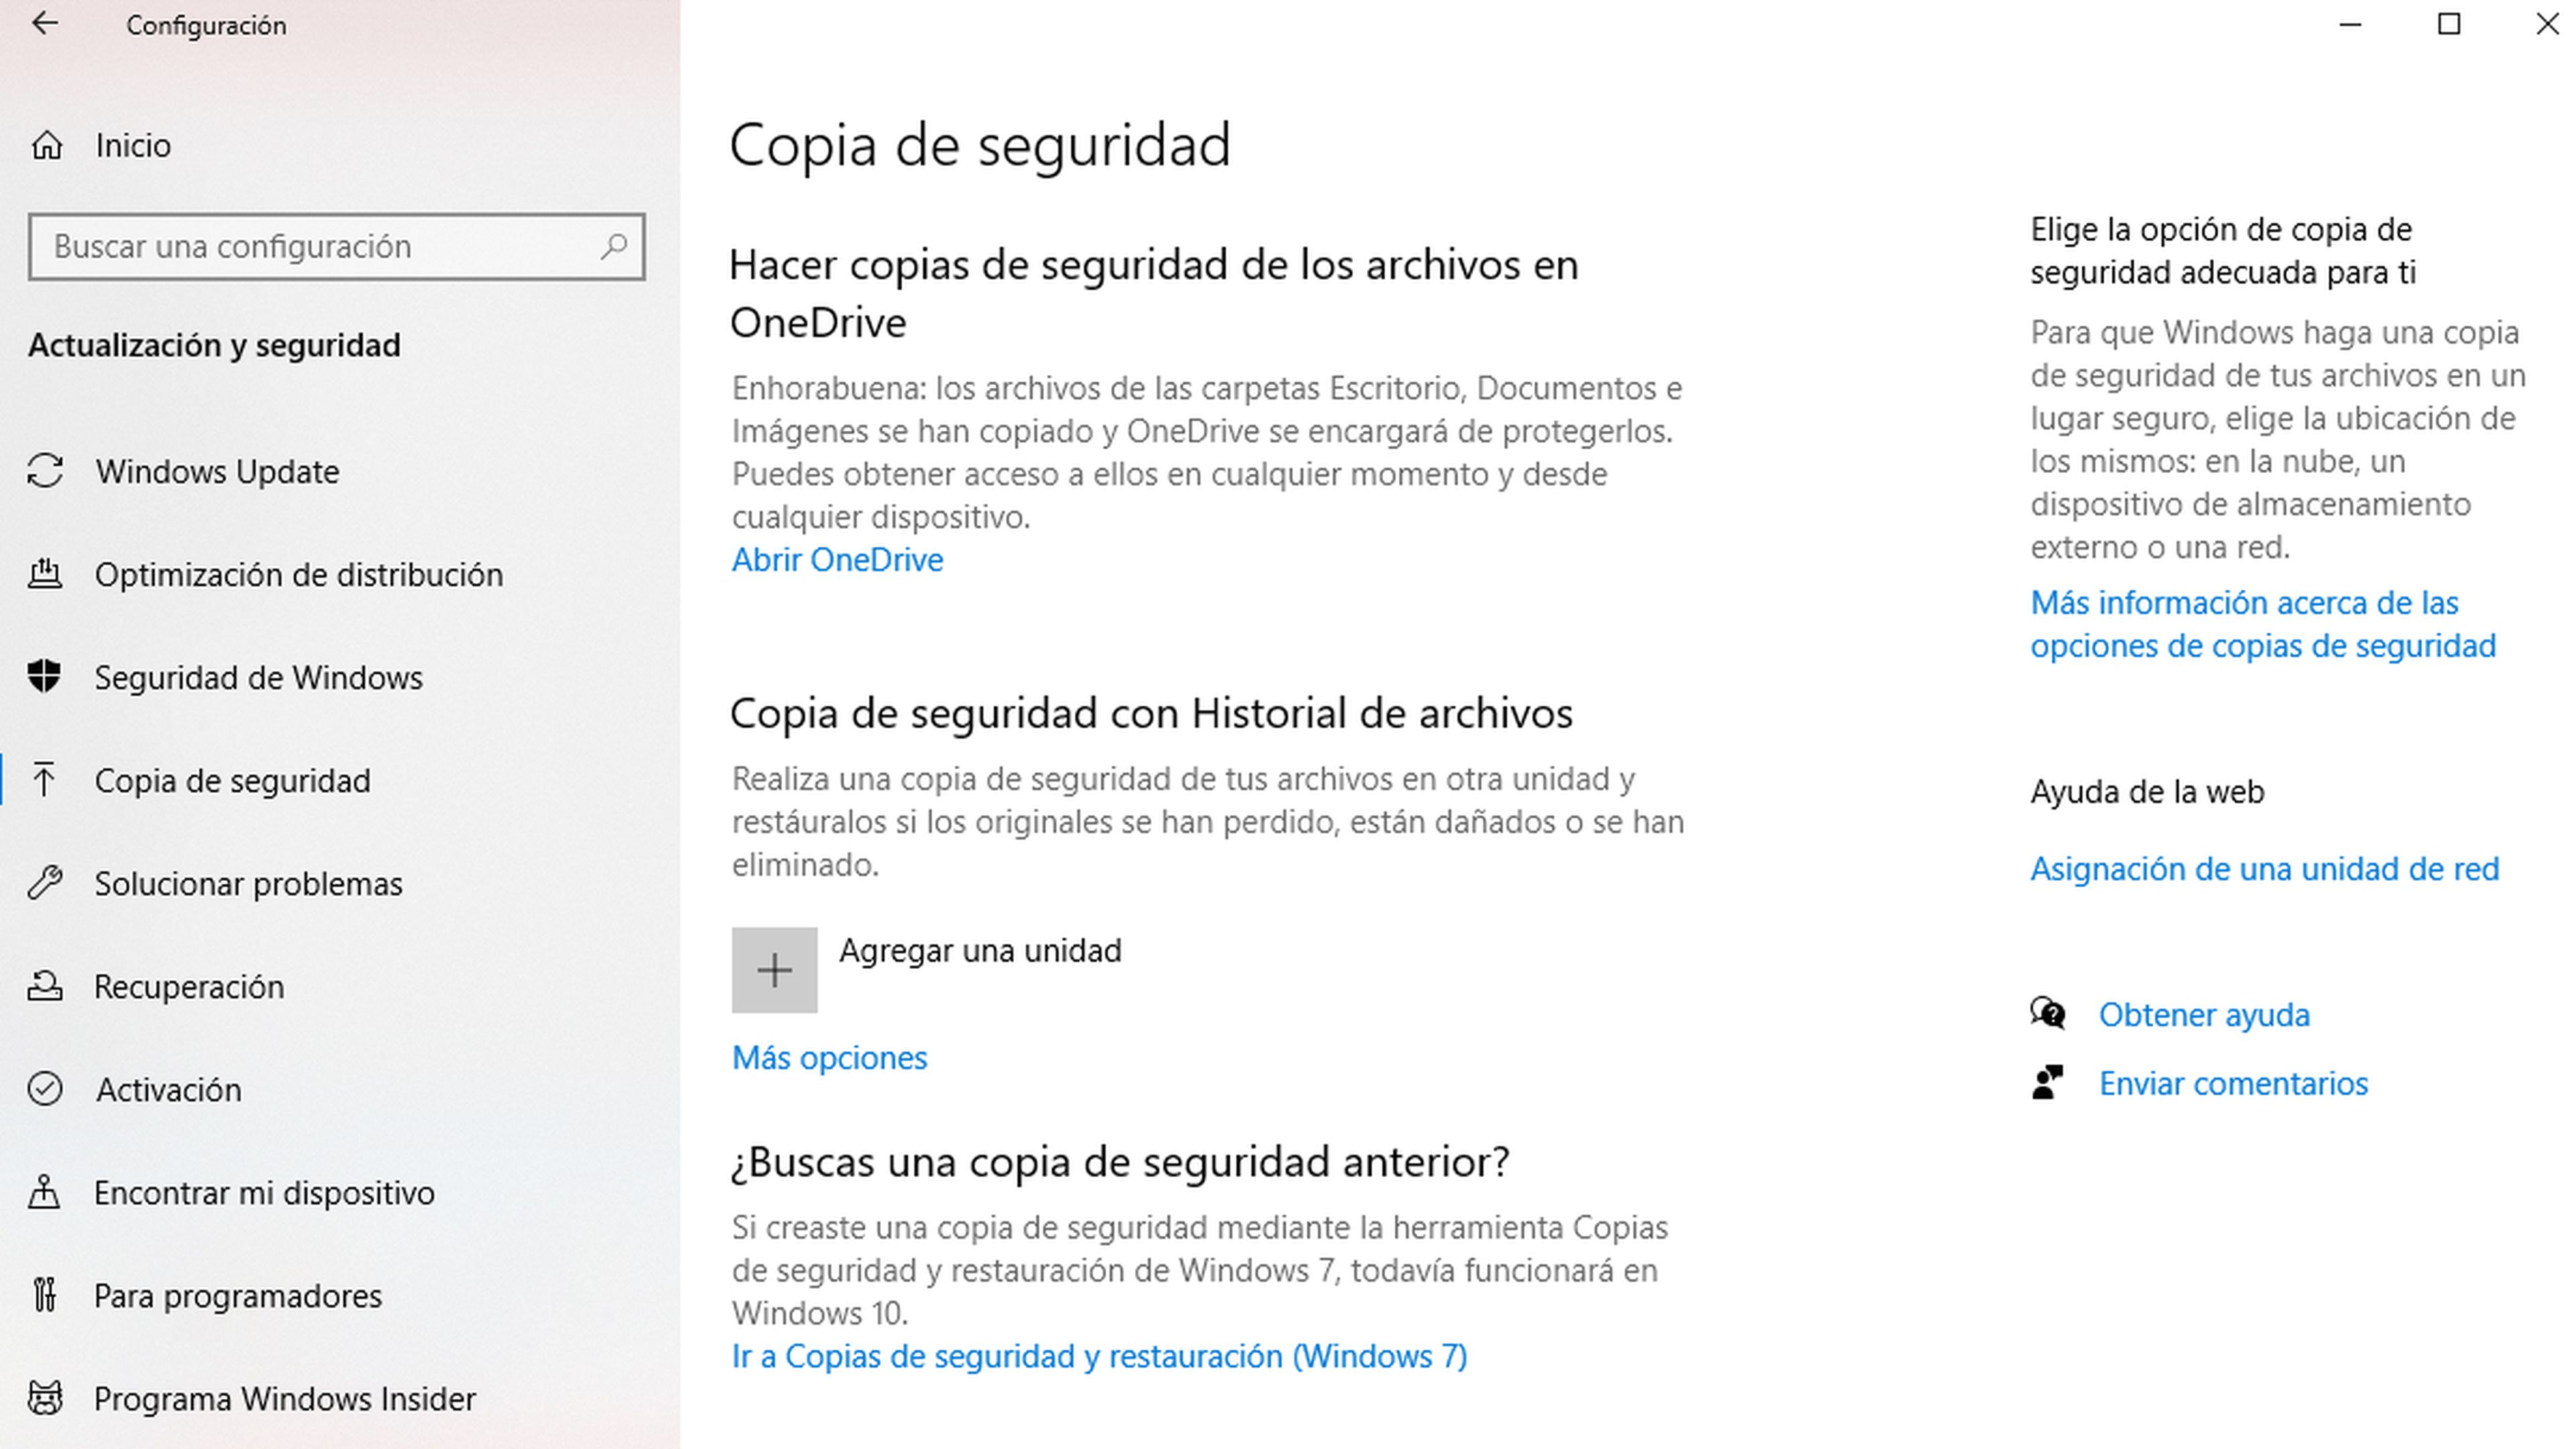The height and width of the screenshot is (1449, 2576).
Task: Click the plus button to add a drive
Action: tap(774, 970)
